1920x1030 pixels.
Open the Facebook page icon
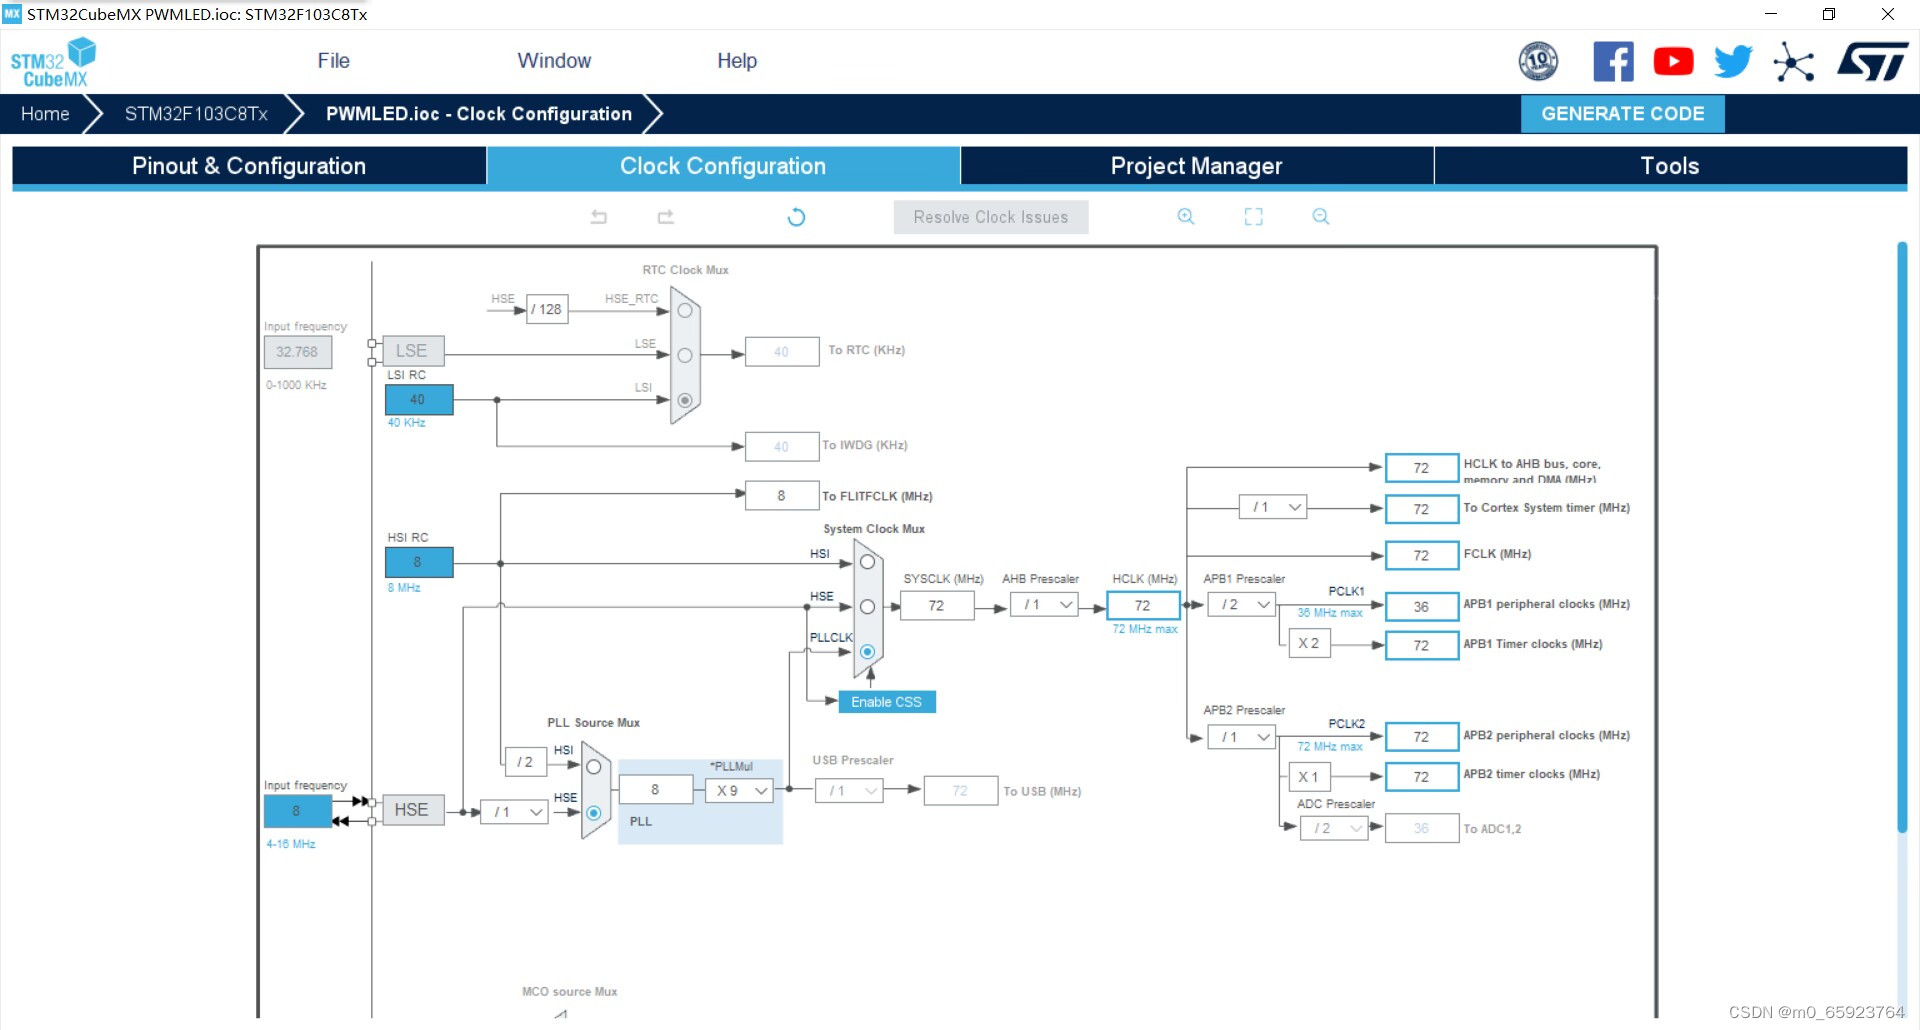pos(1613,62)
